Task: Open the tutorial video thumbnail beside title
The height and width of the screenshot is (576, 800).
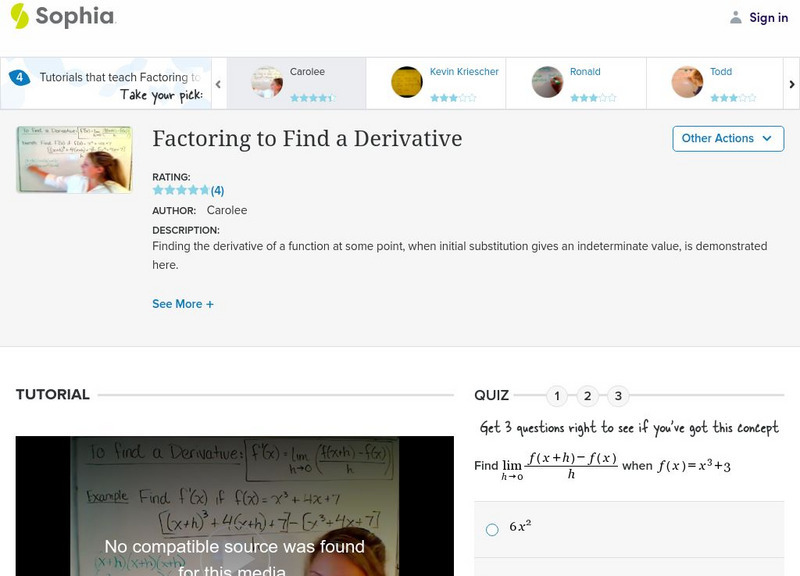Action: click(75, 159)
